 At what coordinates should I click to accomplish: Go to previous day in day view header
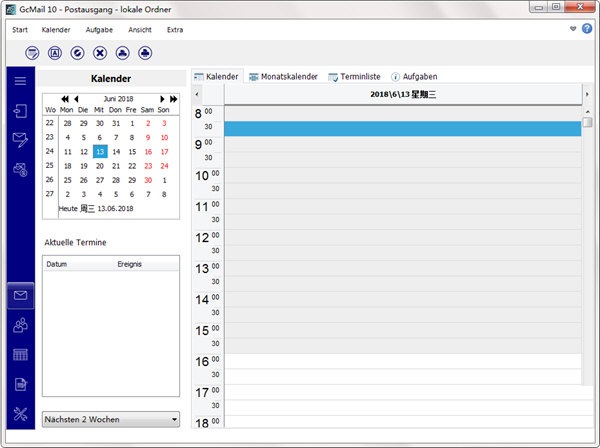tap(197, 94)
